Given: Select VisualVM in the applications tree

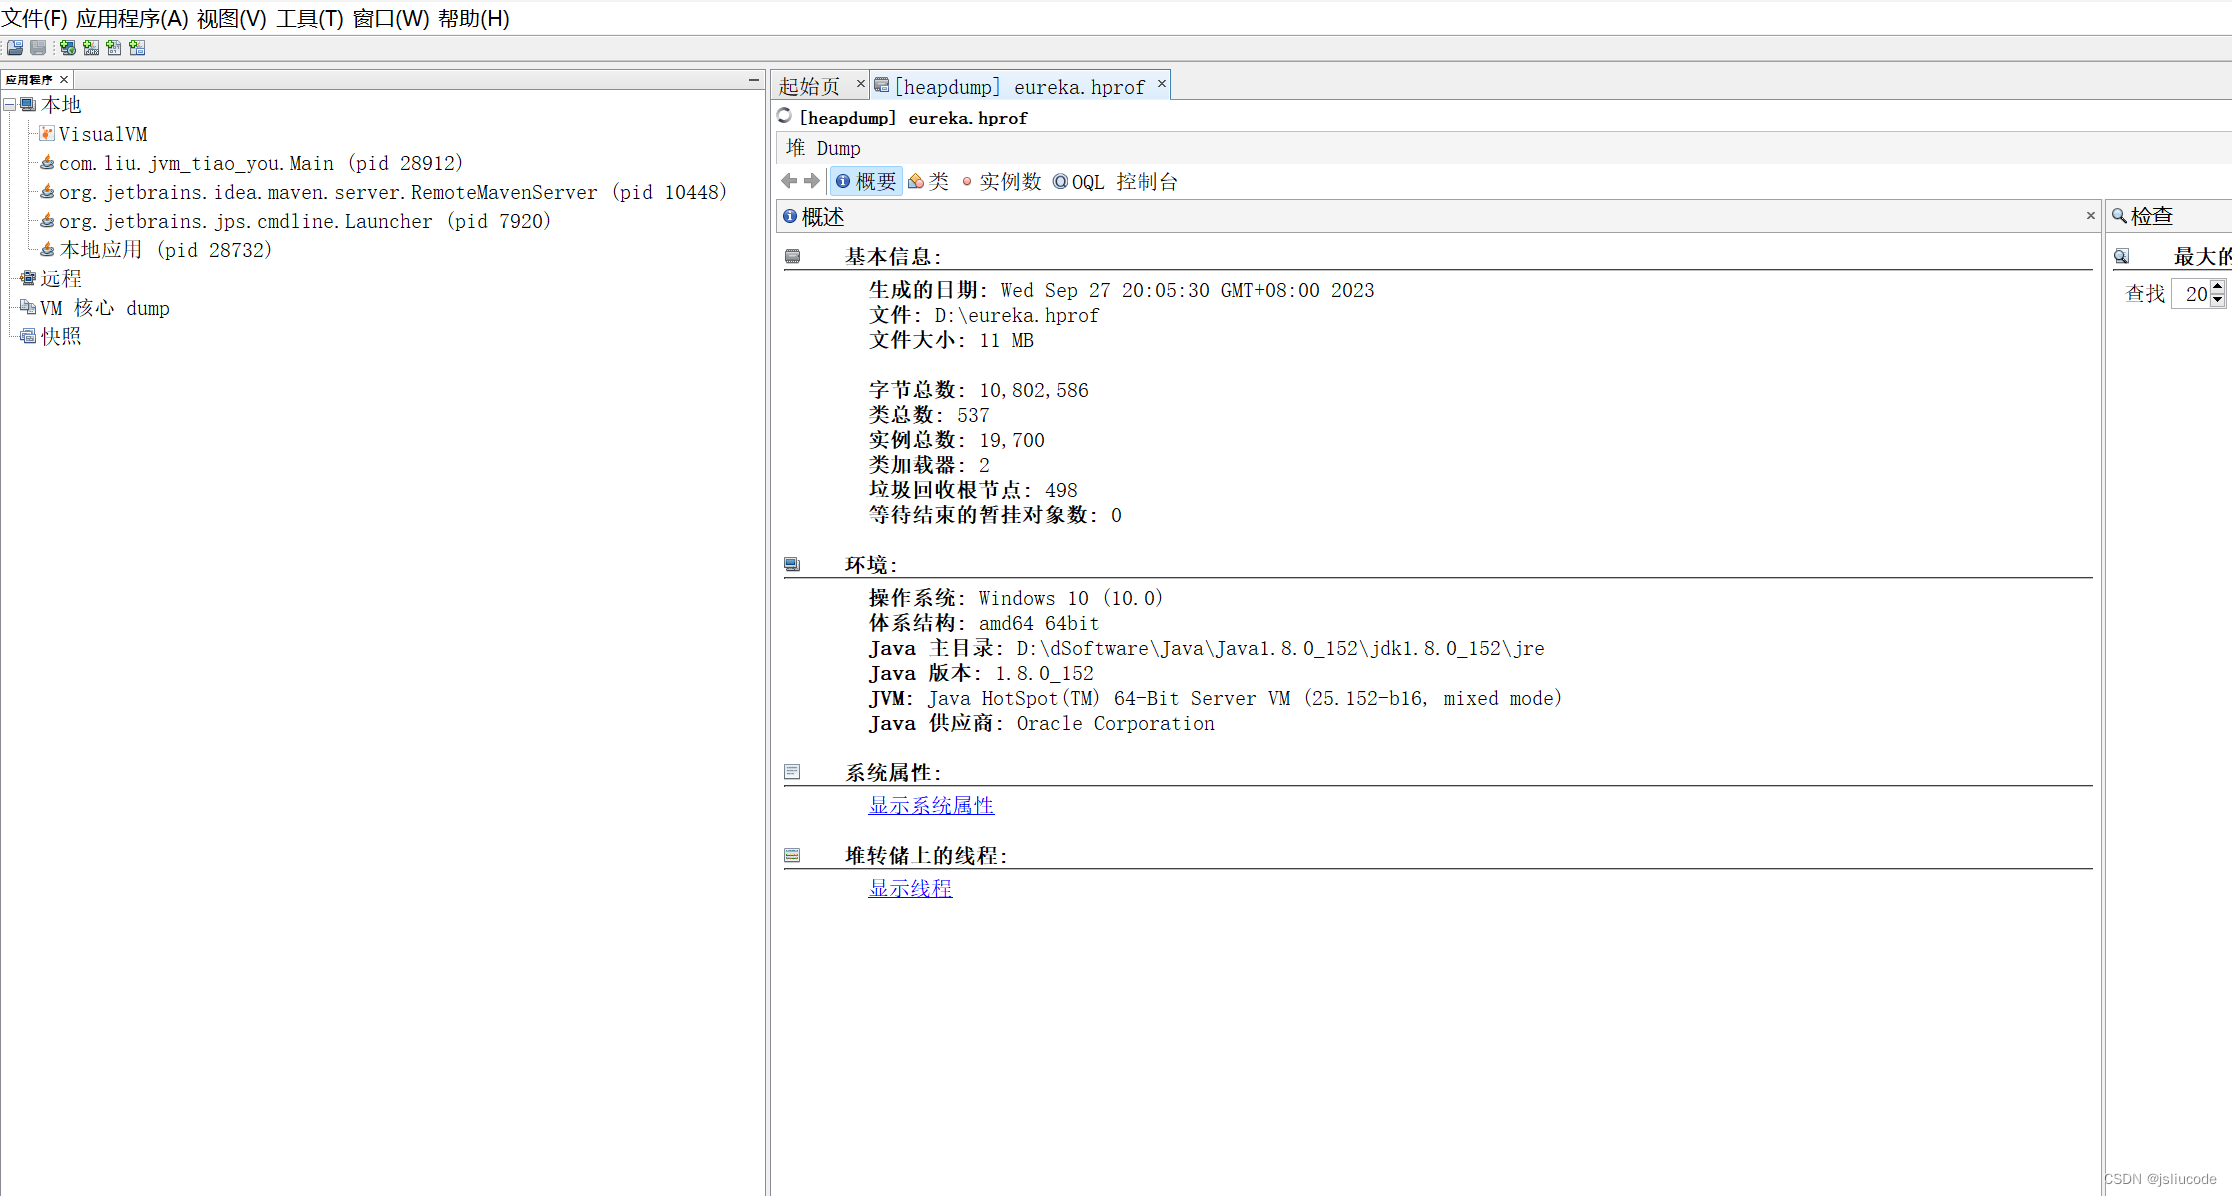Looking at the screenshot, I should 103,134.
